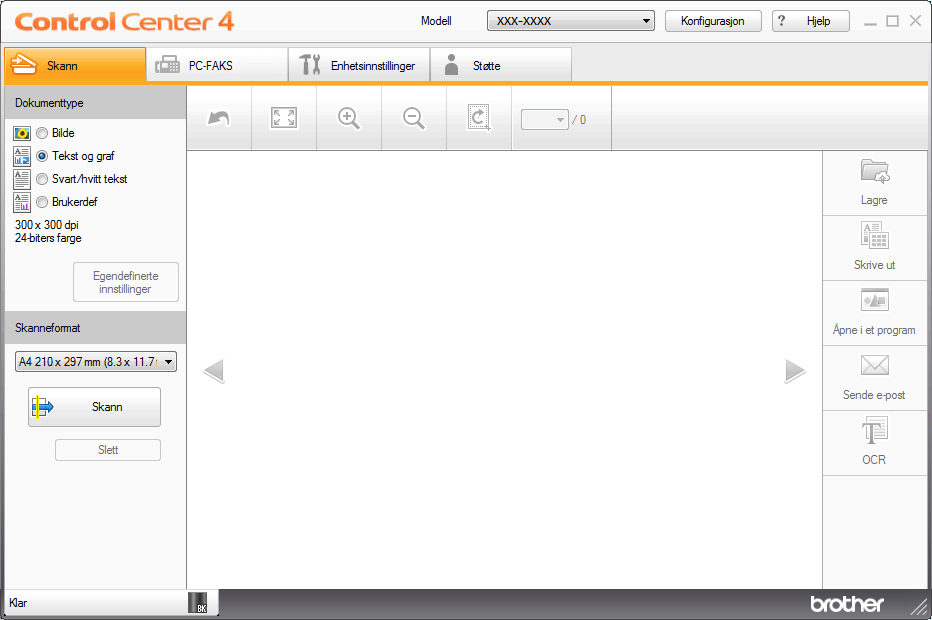The height and width of the screenshot is (620, 932).
Task: Open the Sende e-post function
Action: (x=873, y=378)
